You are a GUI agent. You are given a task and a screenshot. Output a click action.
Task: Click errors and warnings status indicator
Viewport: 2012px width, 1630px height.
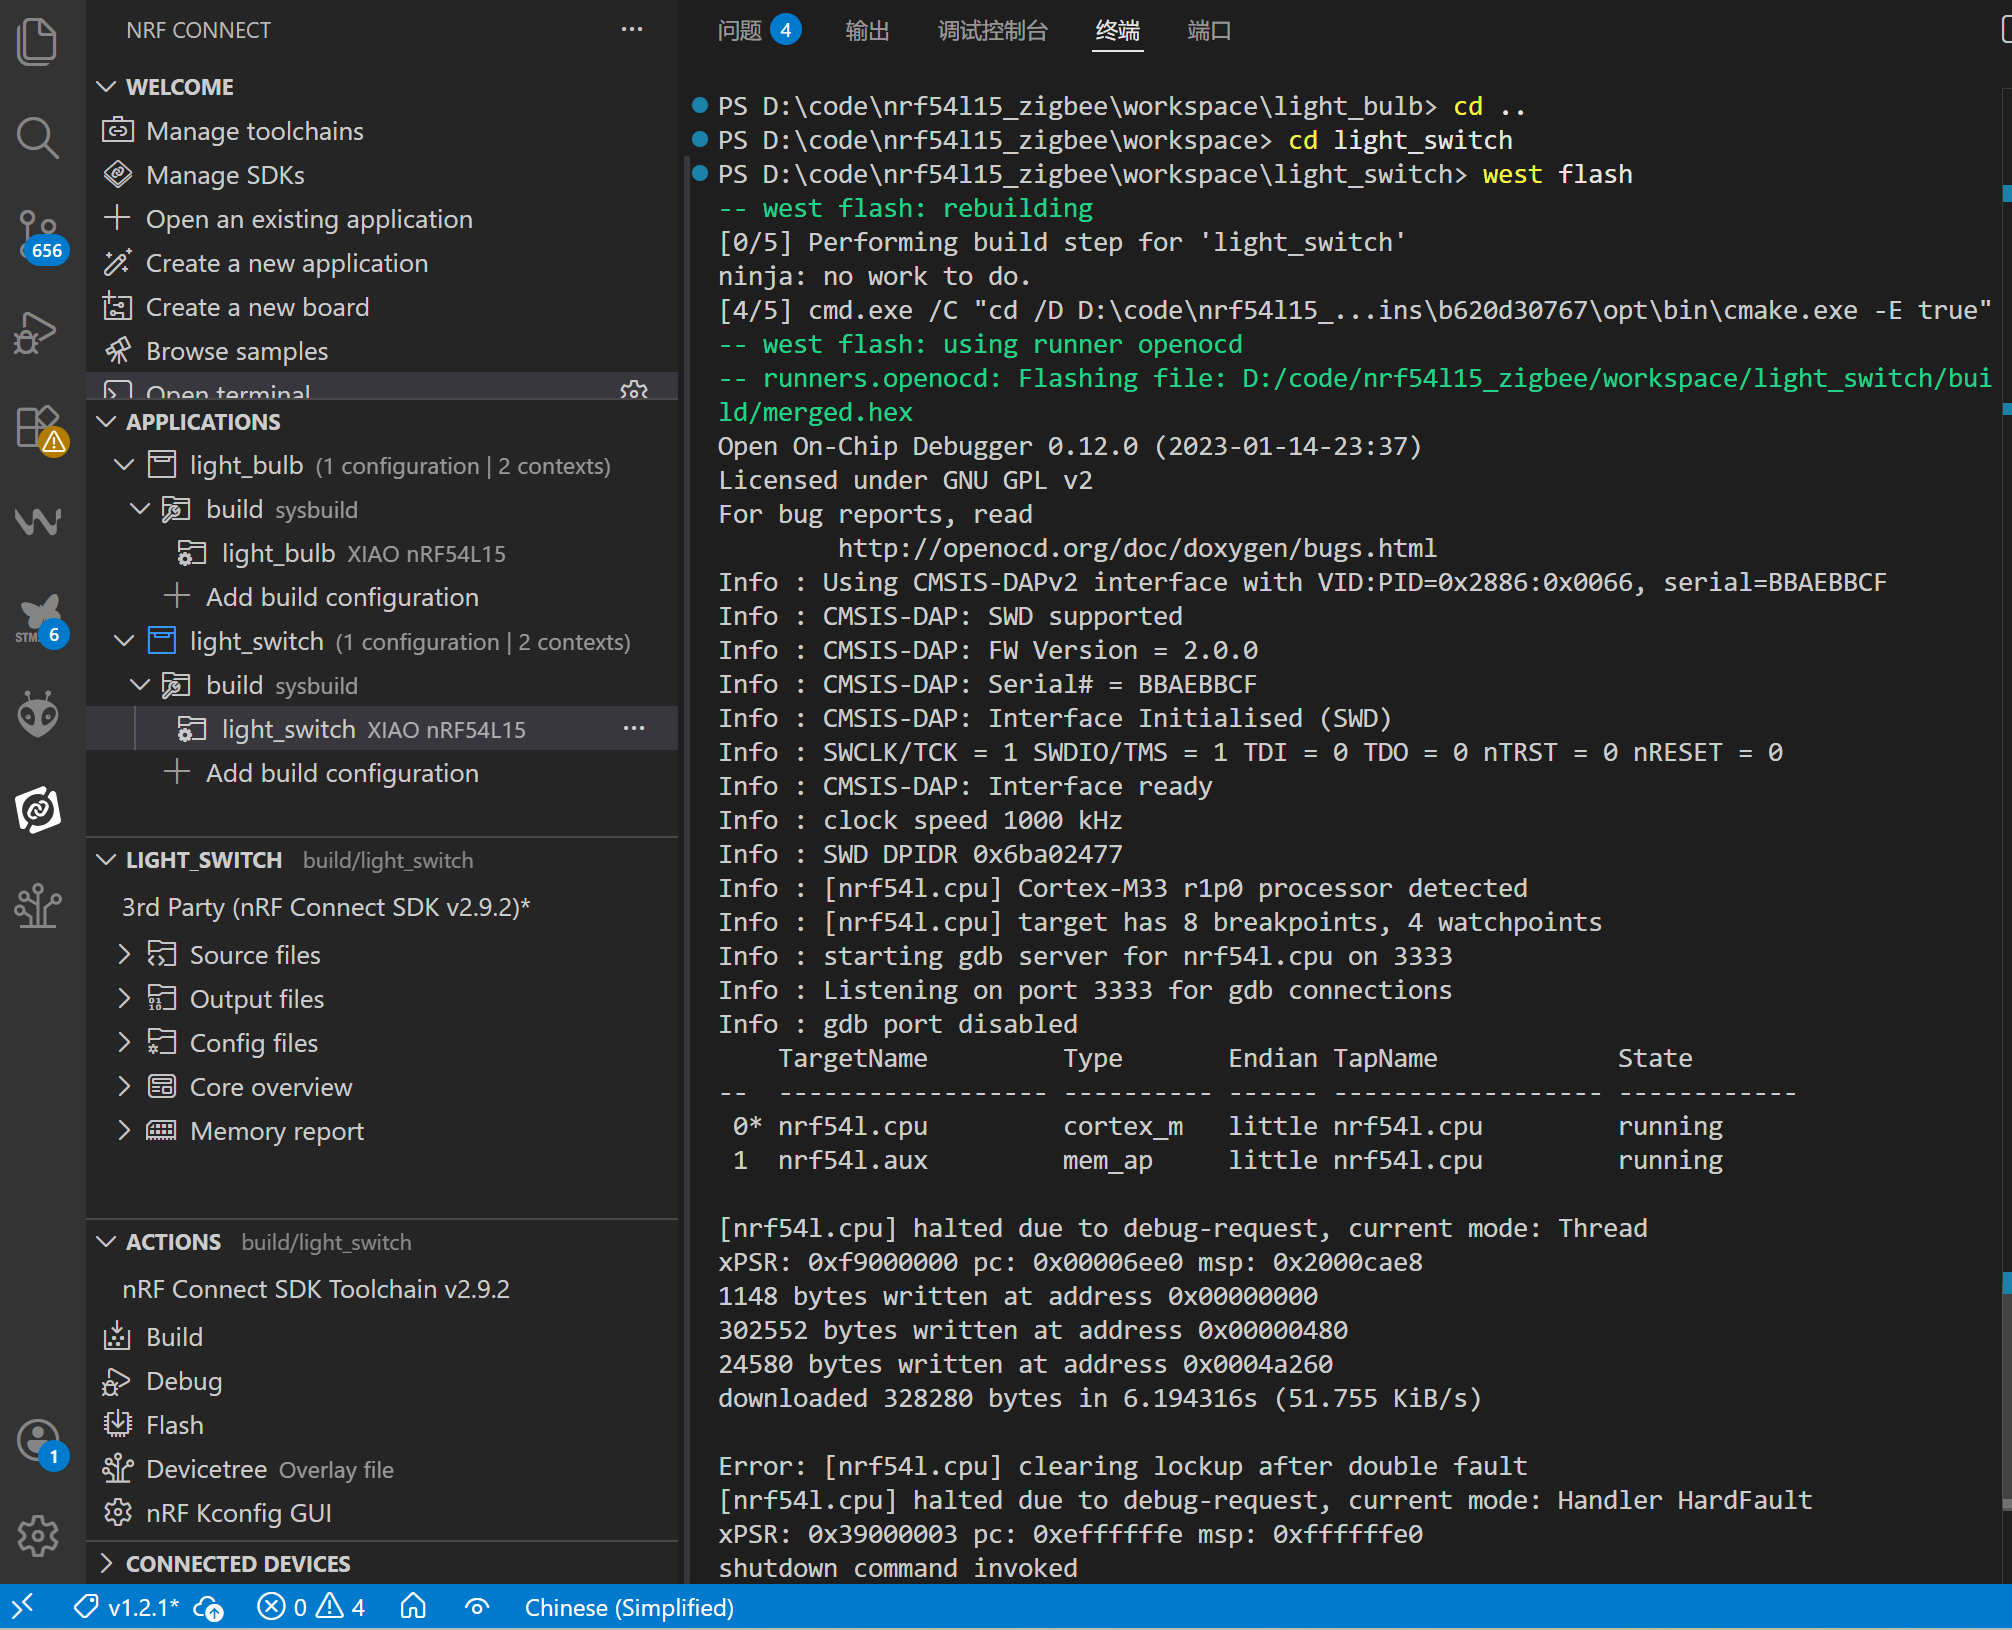(311, 1607)
